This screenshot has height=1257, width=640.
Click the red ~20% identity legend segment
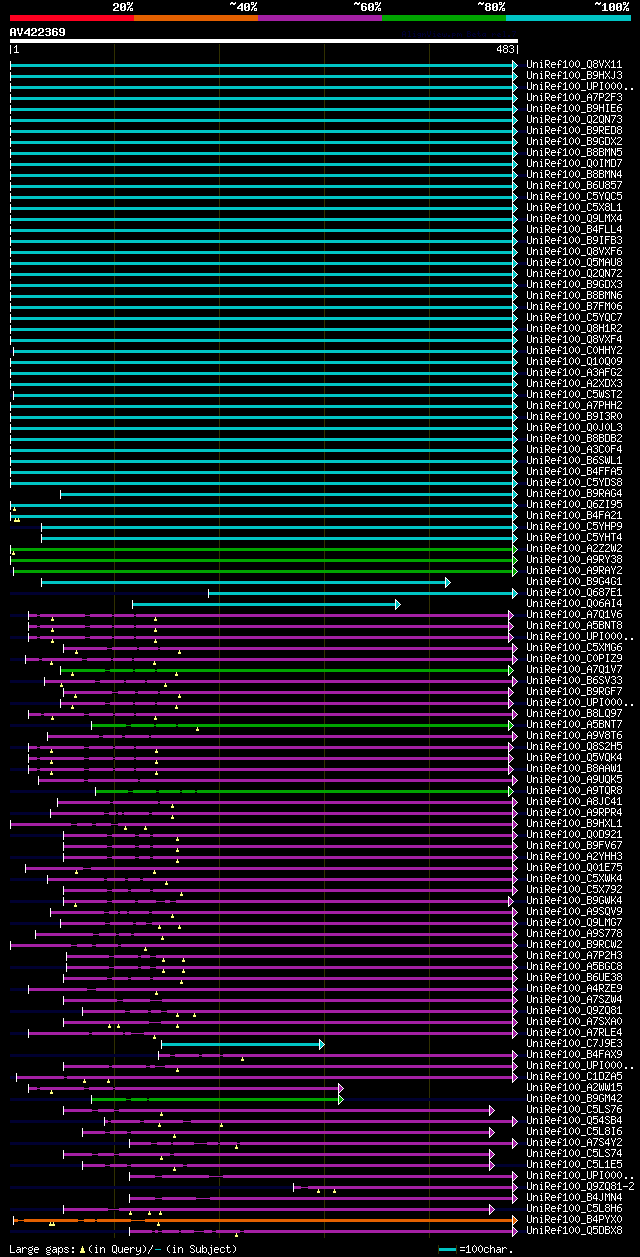click(x=72, y=17)
